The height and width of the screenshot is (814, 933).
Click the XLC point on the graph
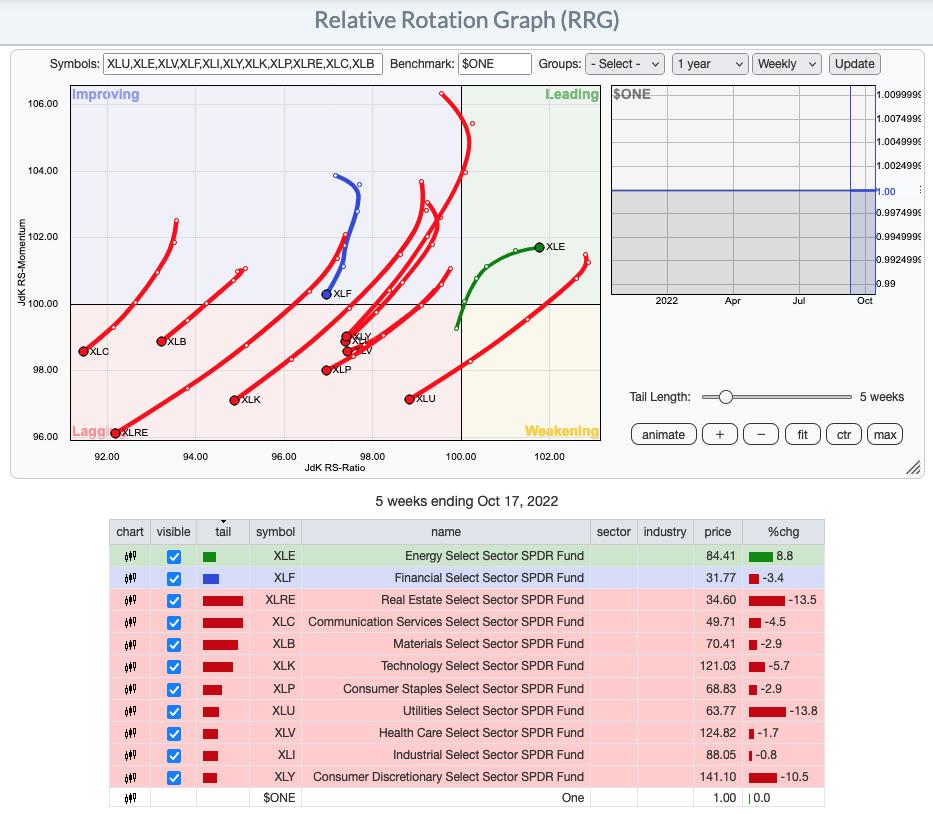tap(83, 352)
